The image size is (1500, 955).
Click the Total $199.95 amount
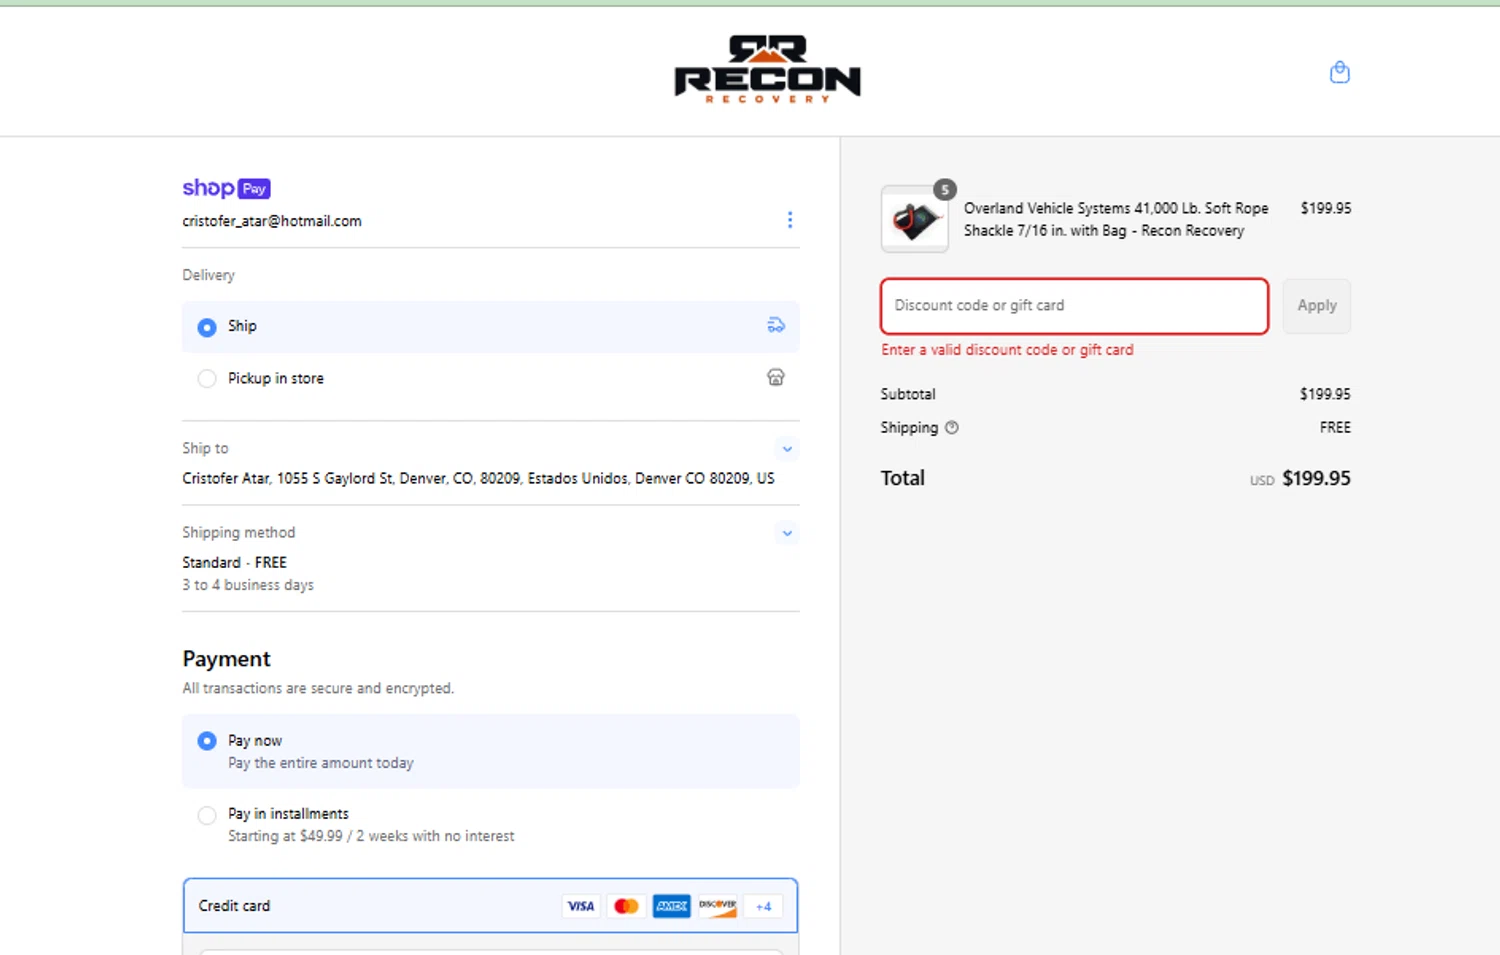(x=1316, y=478)
